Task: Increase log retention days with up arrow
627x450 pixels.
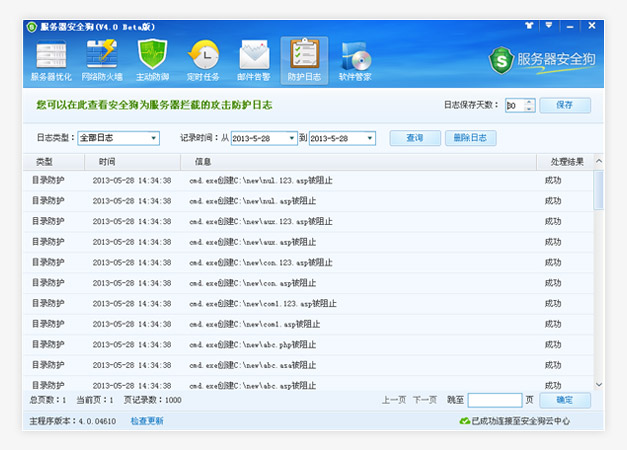Action: click(529, 101)
